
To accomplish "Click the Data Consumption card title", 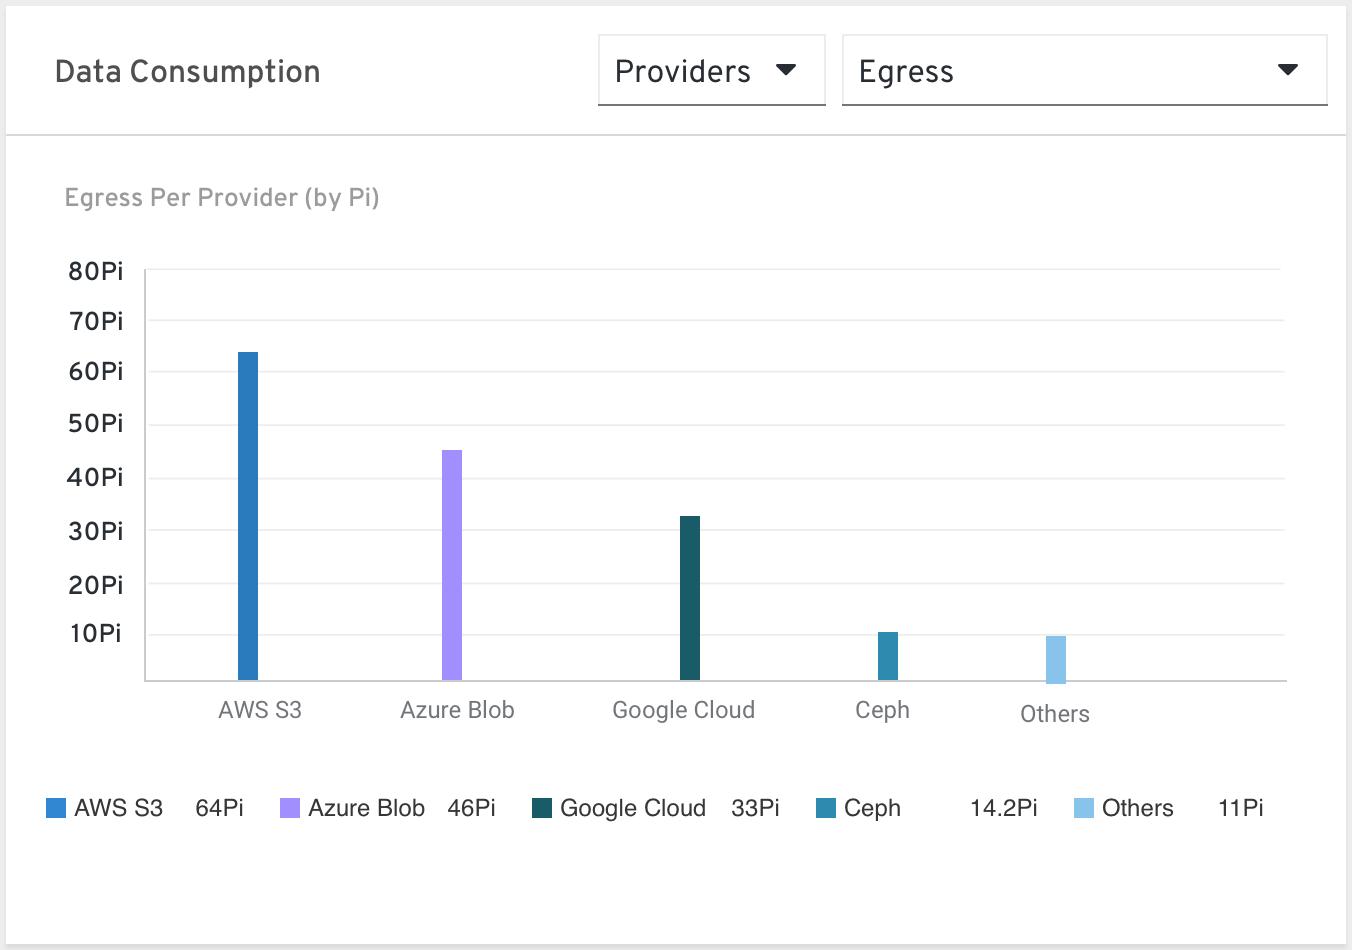I will coord(187,71).
